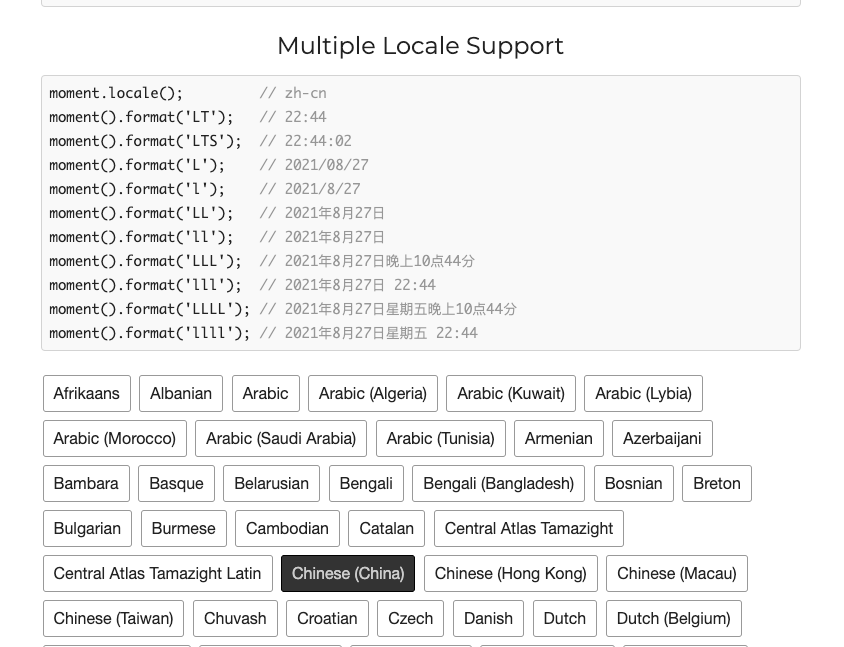
Task: Switch to the Danish locale
Action: tap(488, 618)
